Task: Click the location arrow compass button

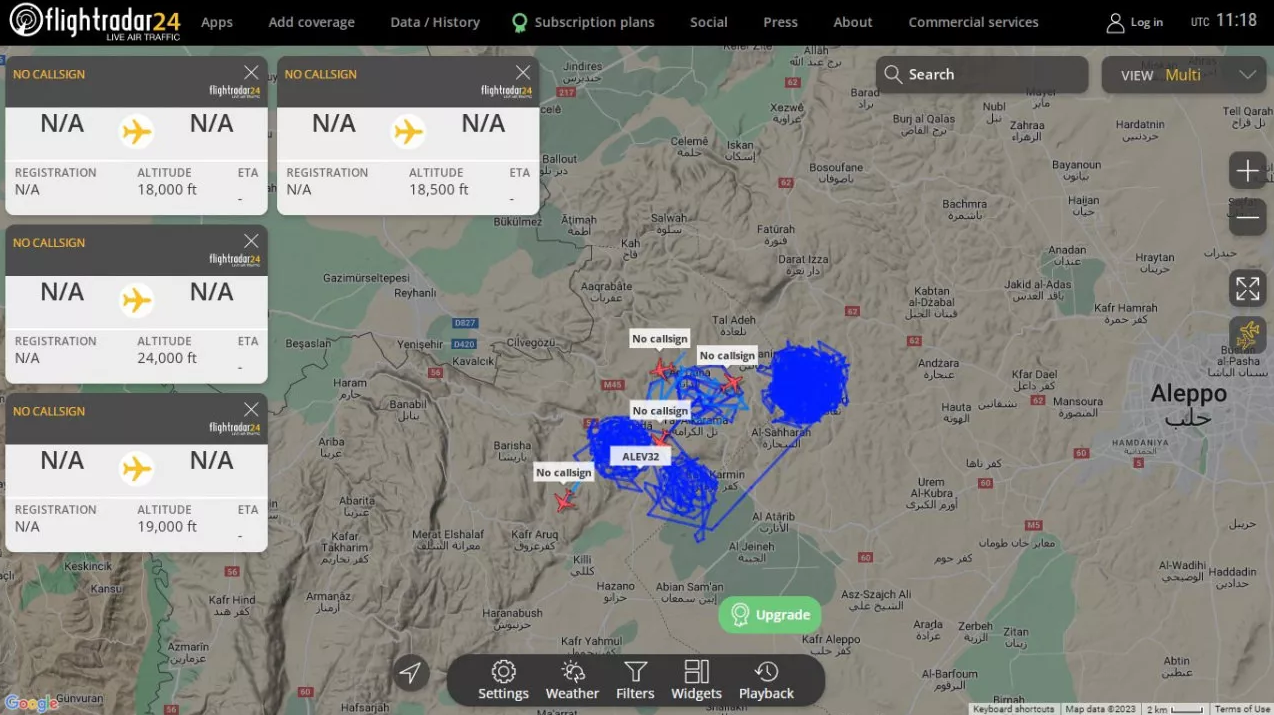Action: [x=410, y=673]
